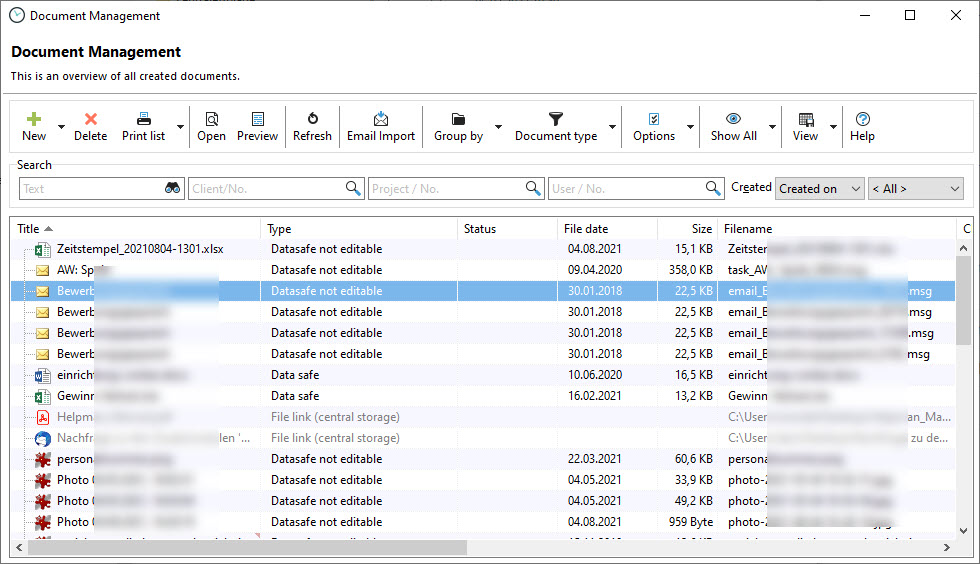
Task: Click the 33,9 KB size cell
Action: click(x=694, y=480)
